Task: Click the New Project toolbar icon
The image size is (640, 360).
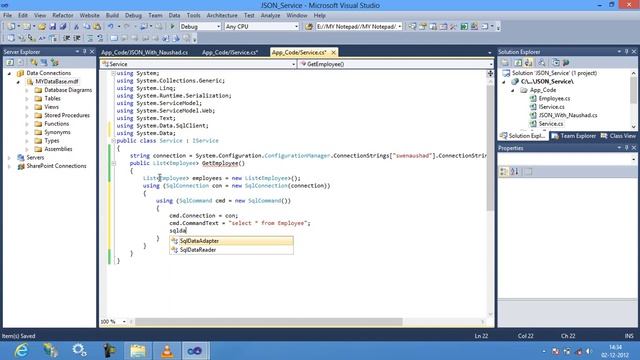Action: pyautogui.click(x=11, y=27)
